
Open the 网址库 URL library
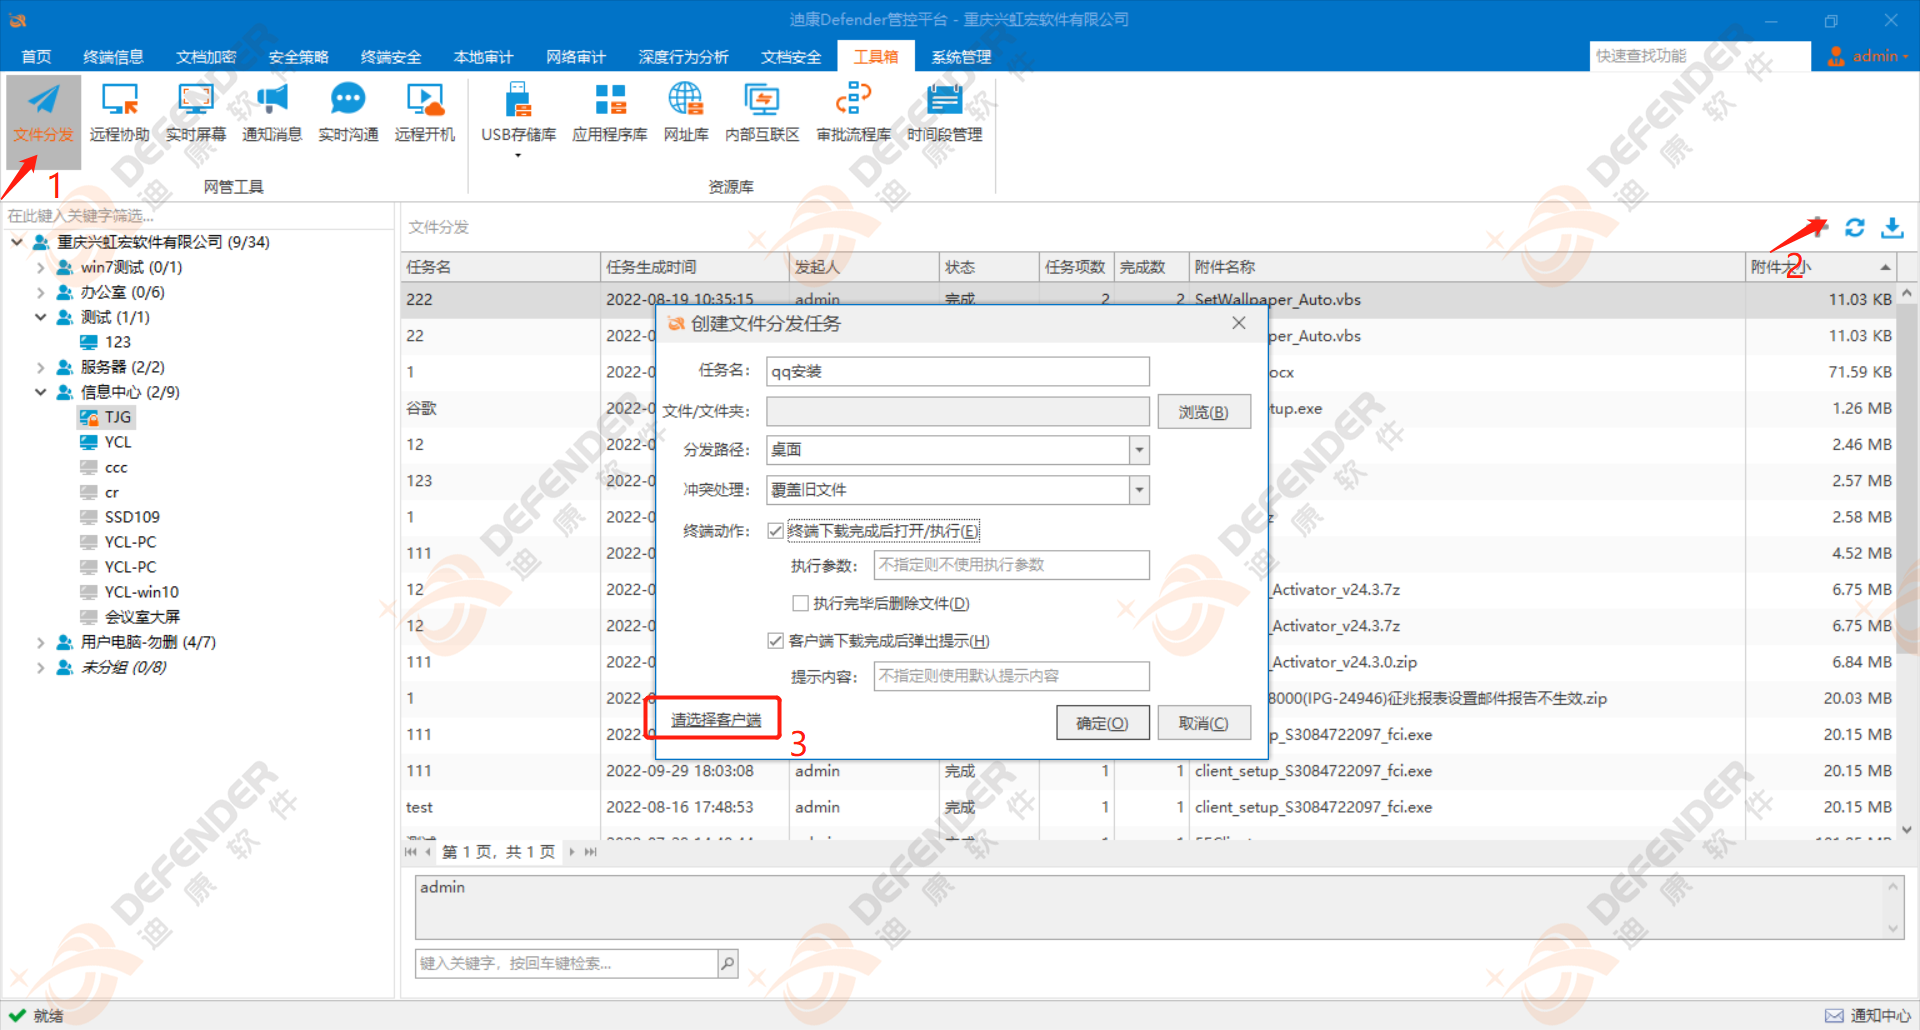[686, 111]
